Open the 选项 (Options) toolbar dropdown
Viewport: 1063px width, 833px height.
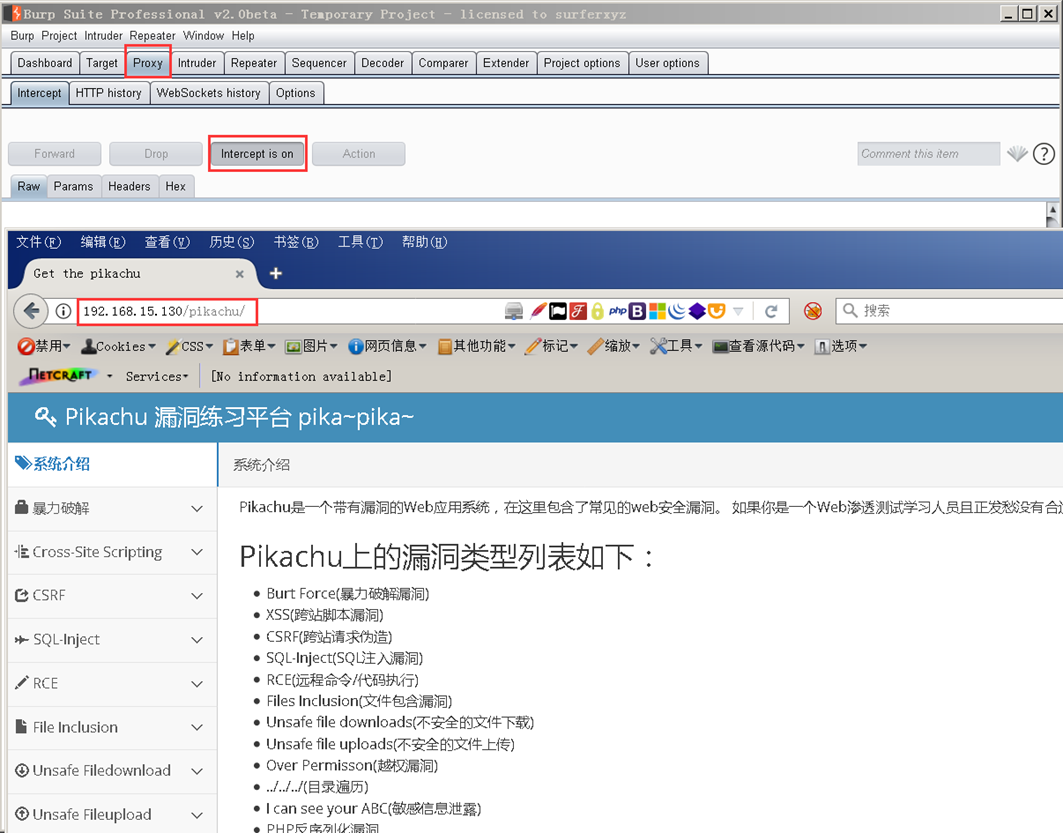click(841, 346)
